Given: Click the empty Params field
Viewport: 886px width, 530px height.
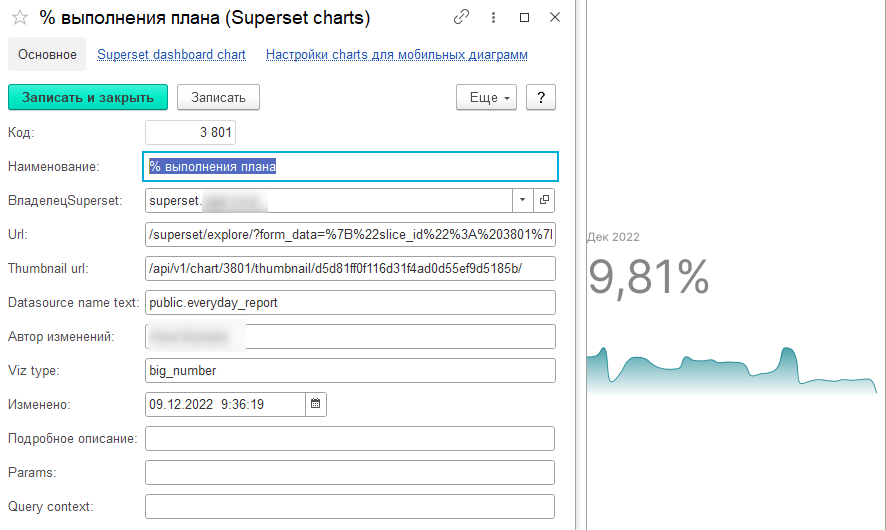Looking at the screenshot, I should (x=350, y=472).
